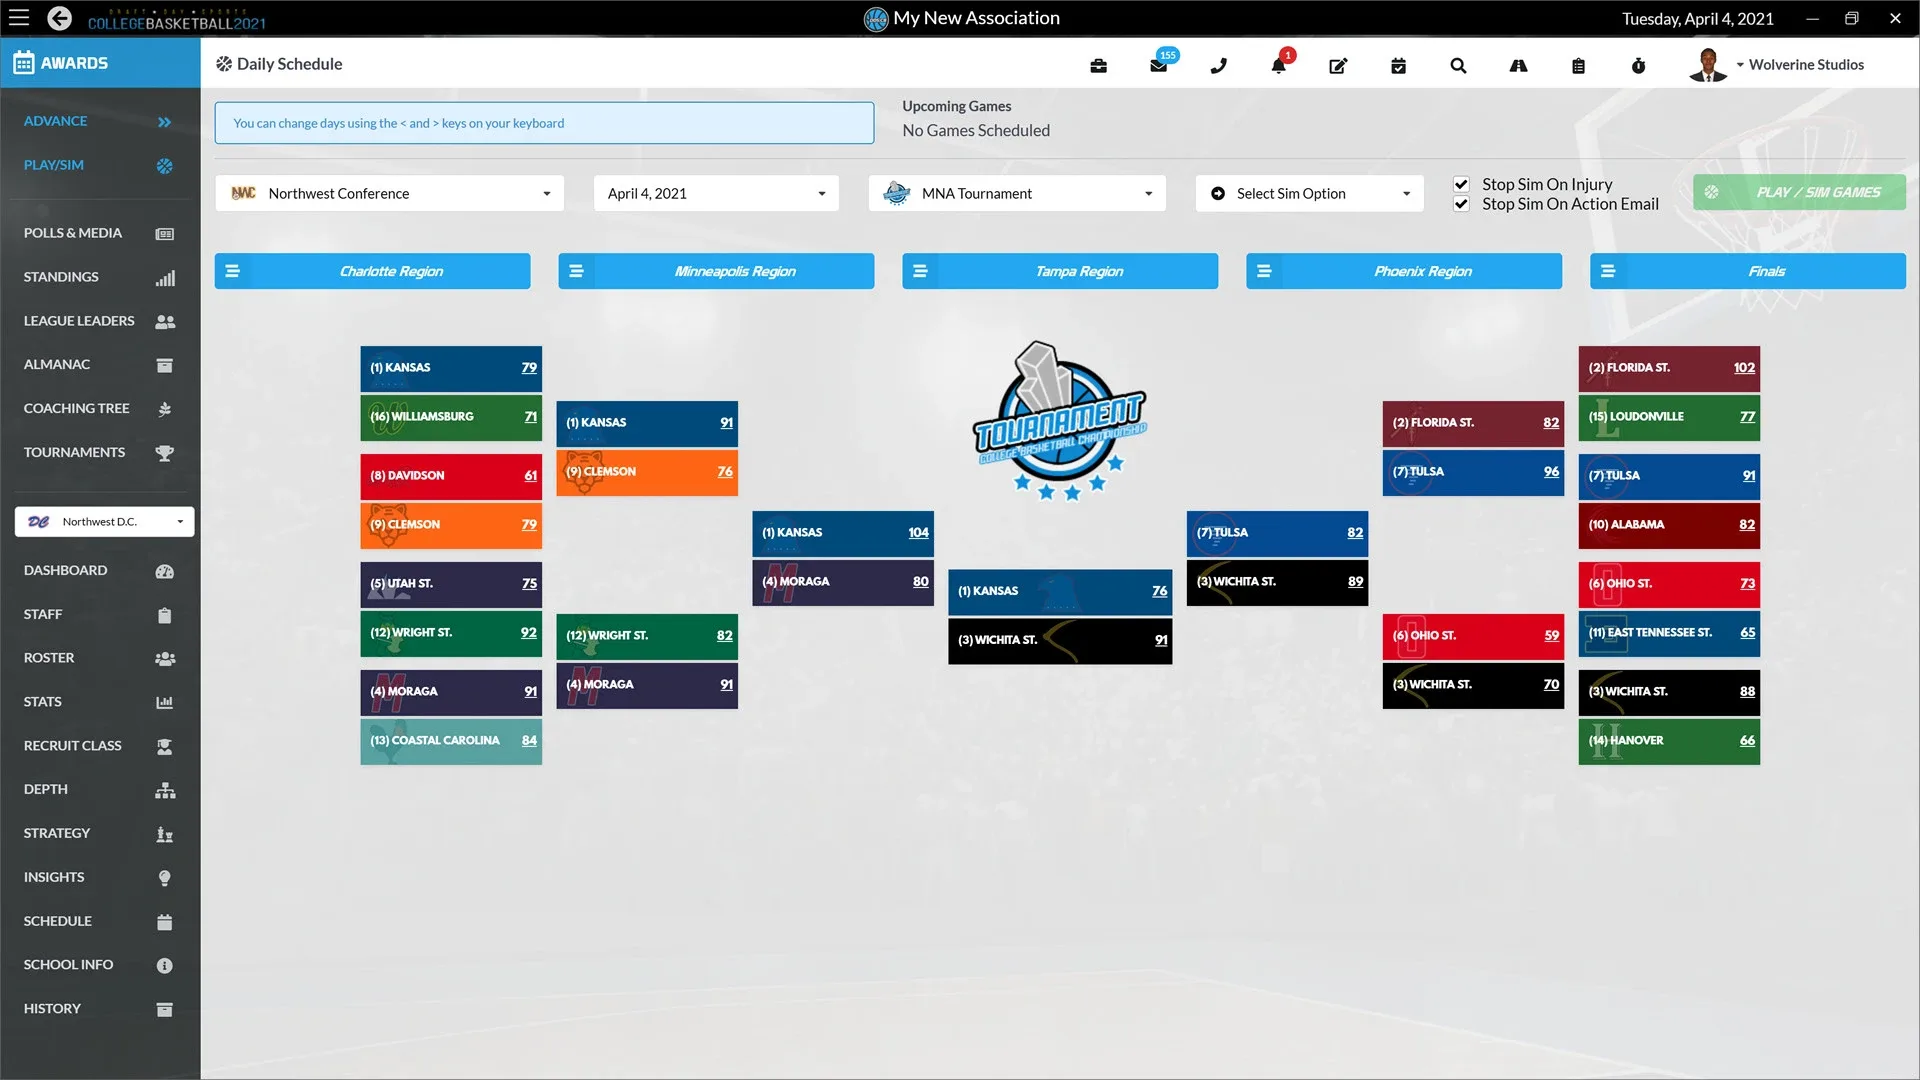
Task: Click the phone call icon
Action: (1218, 66)
